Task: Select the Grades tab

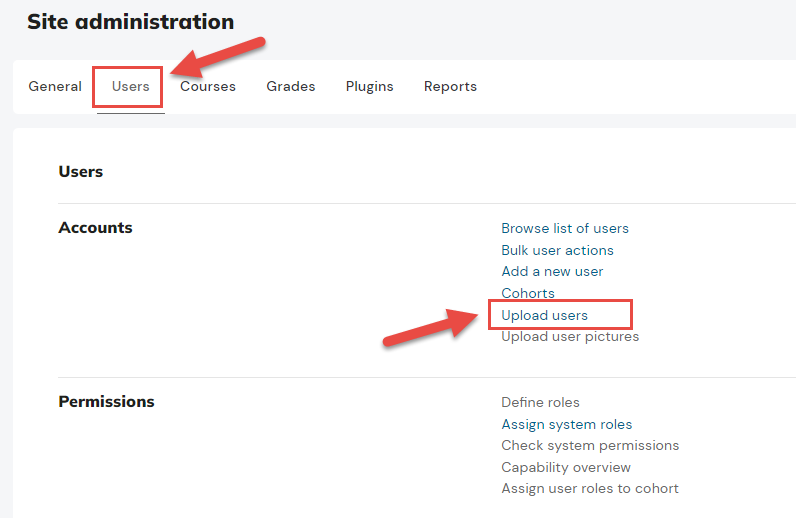Action: [291, 86]
